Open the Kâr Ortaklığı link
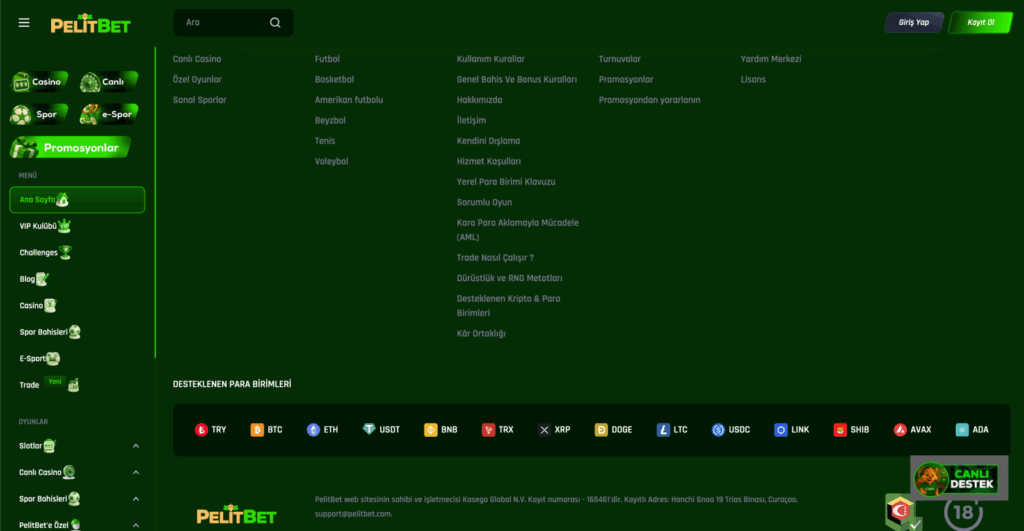1024x531 pixels. (481, 334)
